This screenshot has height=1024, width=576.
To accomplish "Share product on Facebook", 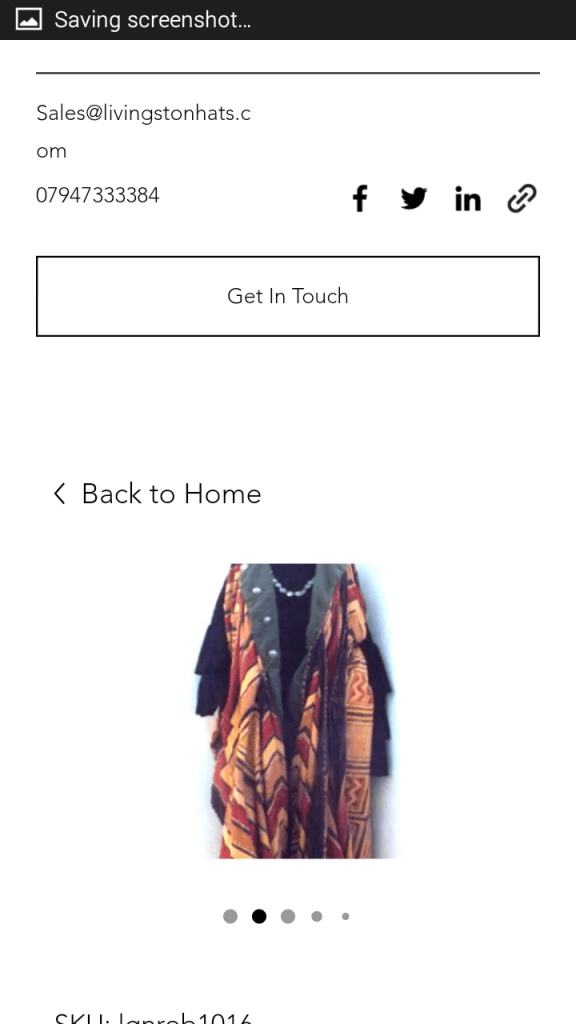I will (x=360, y=199).
